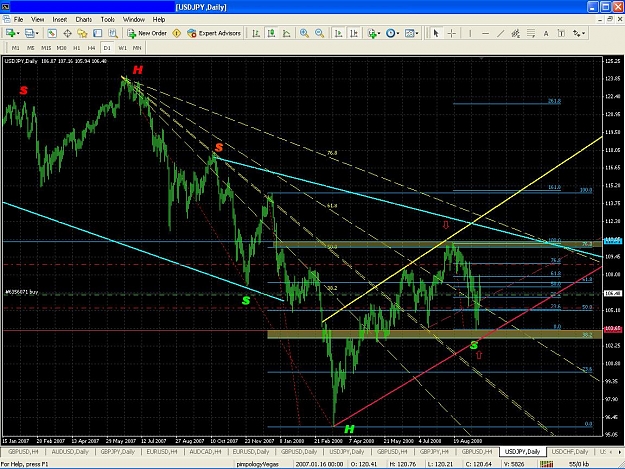Select the M5 timeframe button
625x469 pixels.
(31, 48)
